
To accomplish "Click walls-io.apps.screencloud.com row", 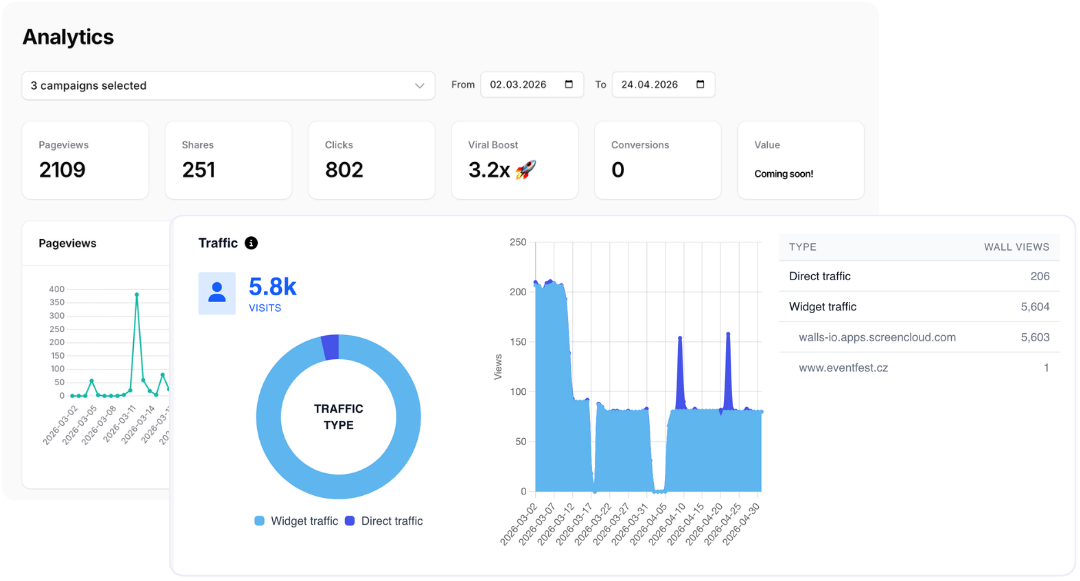I will tap(919, 337).
